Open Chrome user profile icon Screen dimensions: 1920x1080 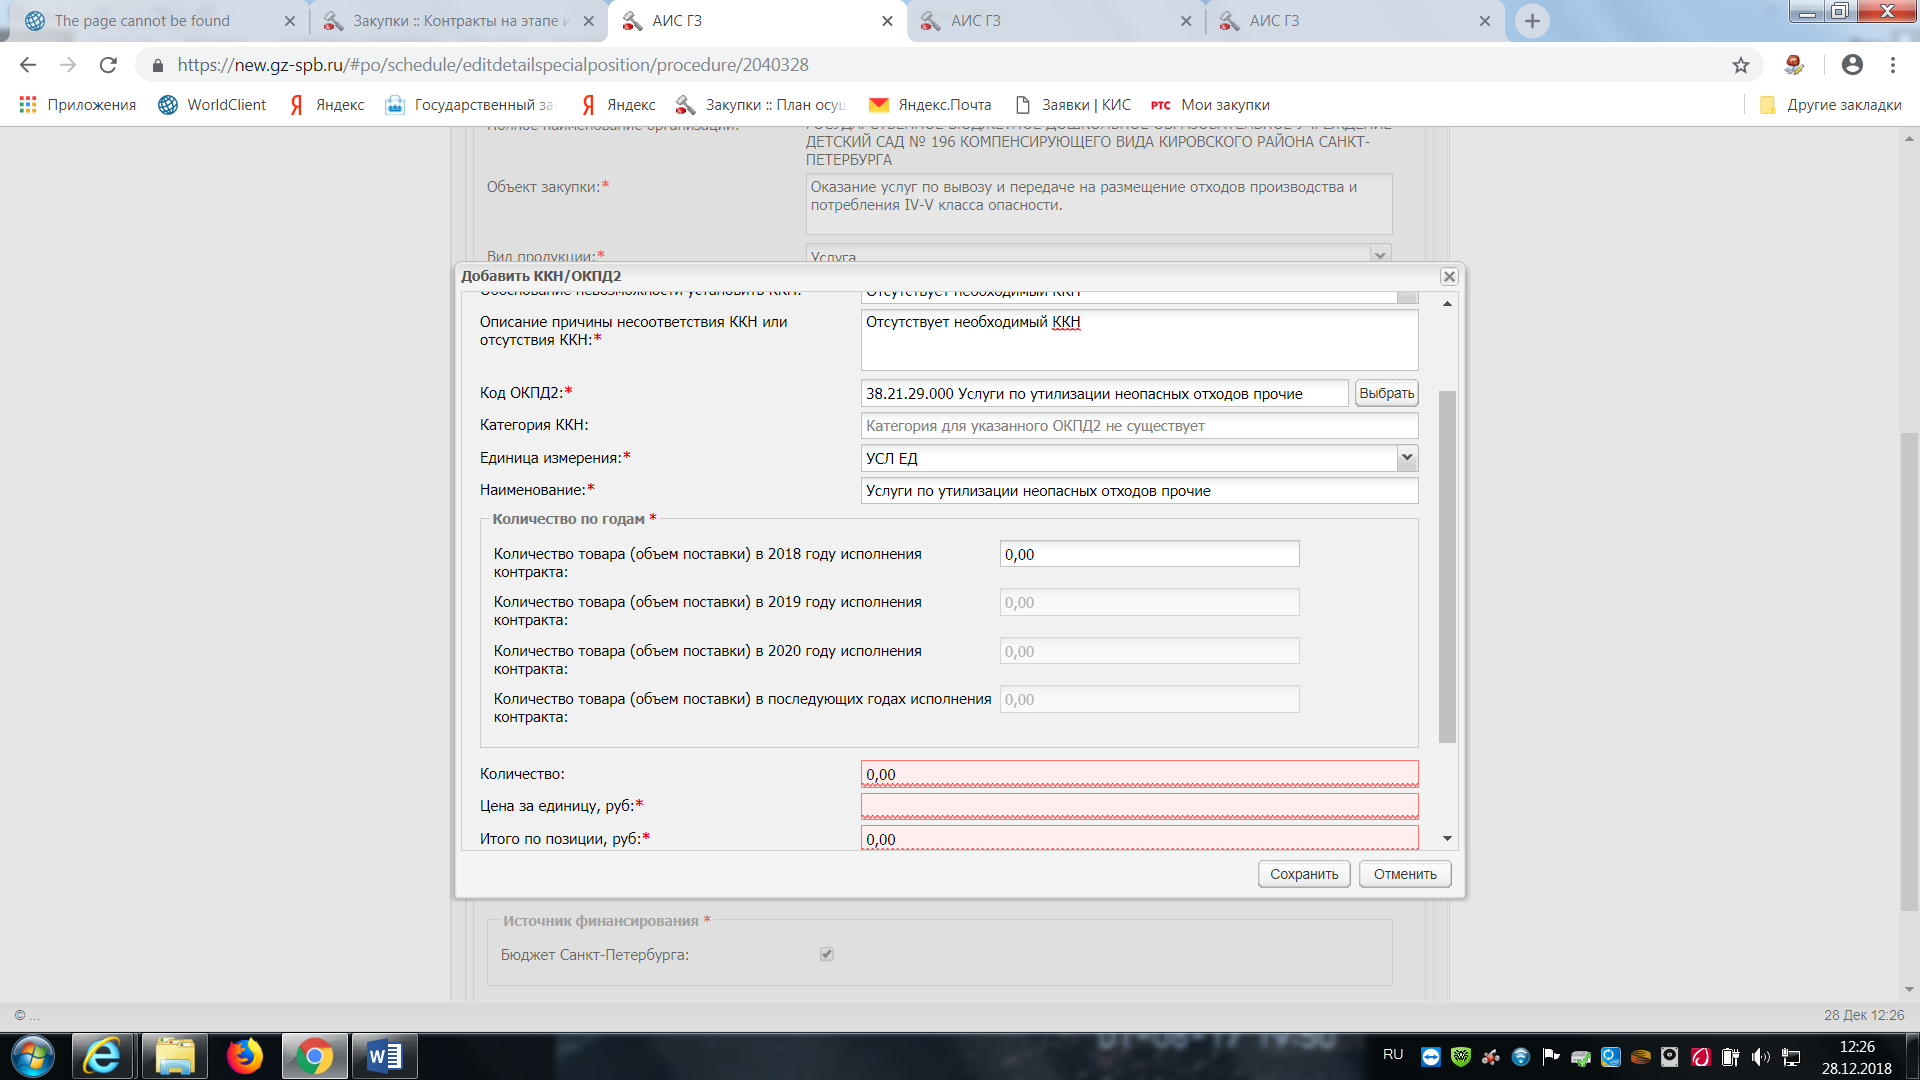(1852, 65)
